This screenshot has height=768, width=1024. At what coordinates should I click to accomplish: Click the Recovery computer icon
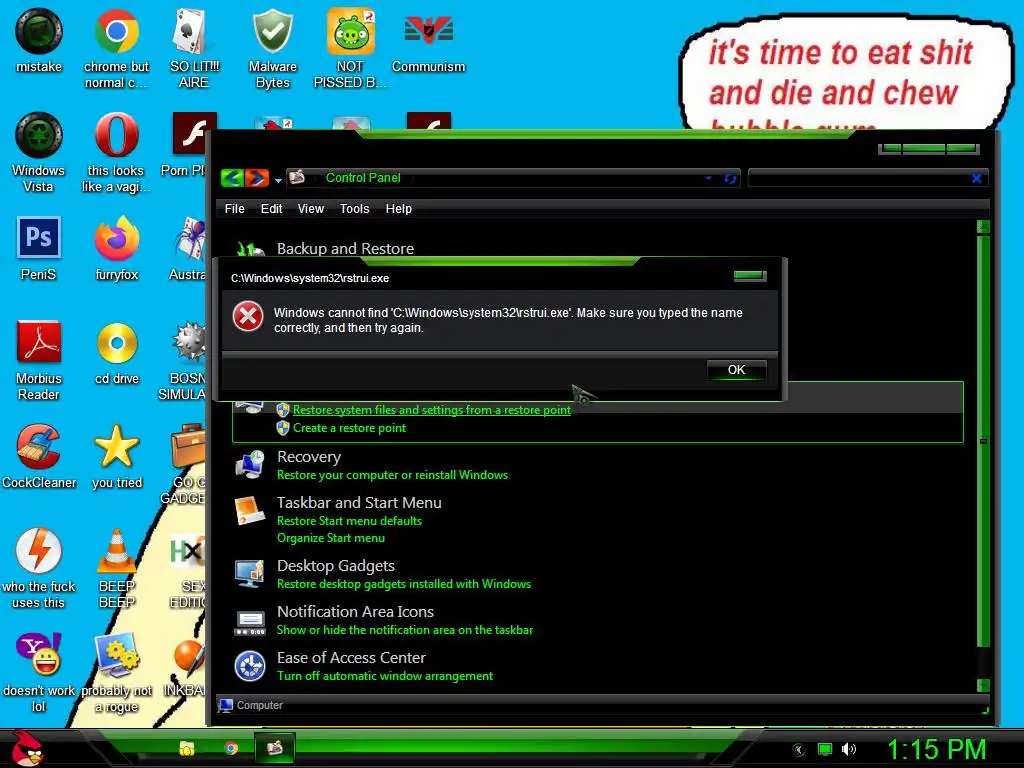point(250,464)
